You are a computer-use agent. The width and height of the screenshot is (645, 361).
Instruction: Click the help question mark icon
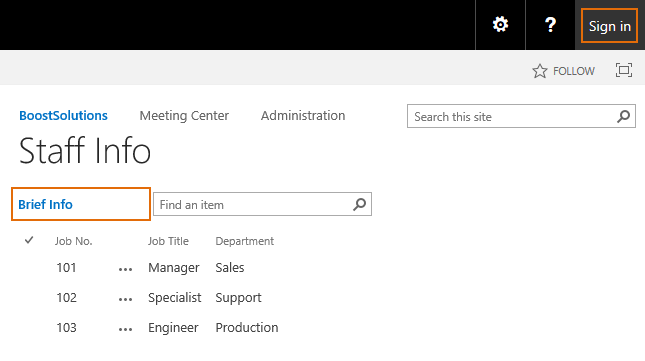[550, 25]
